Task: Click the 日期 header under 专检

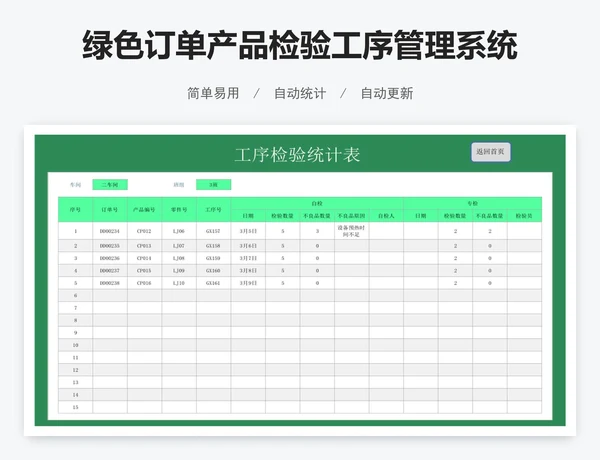Action: pos(421,216)
